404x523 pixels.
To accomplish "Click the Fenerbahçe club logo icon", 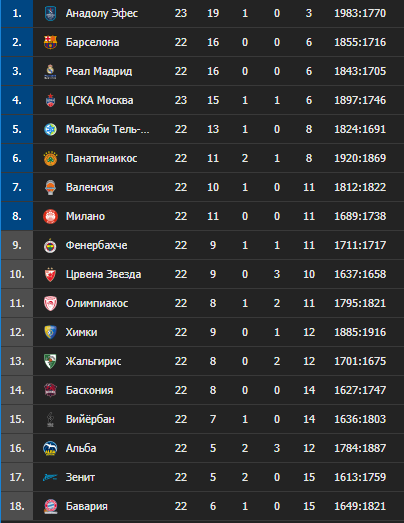I will click(50, 245).
